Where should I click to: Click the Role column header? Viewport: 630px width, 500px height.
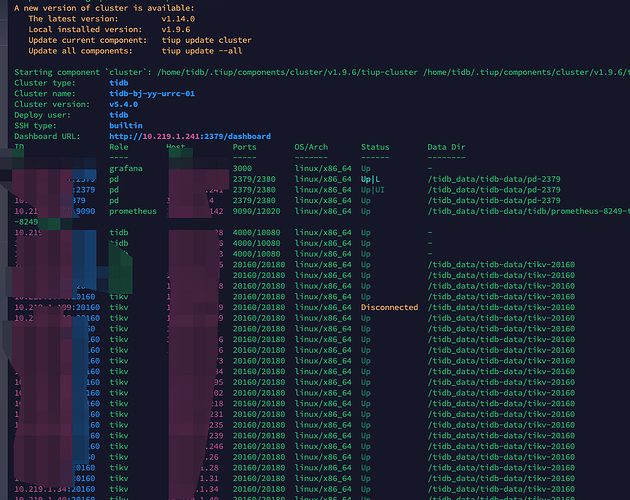point(118,147)
